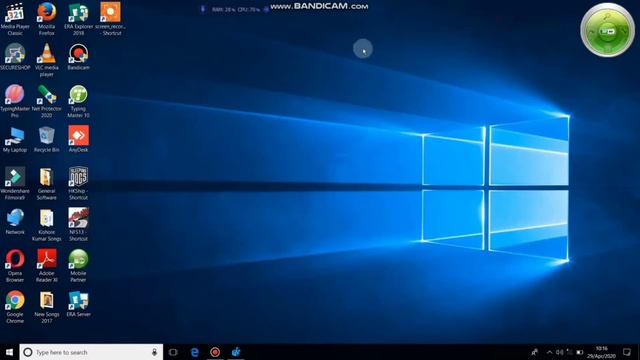Expand the hidden system tray icons chevron
Image resolution: width=640 pixels, height=360 pixels.
(x=549, y=352)
